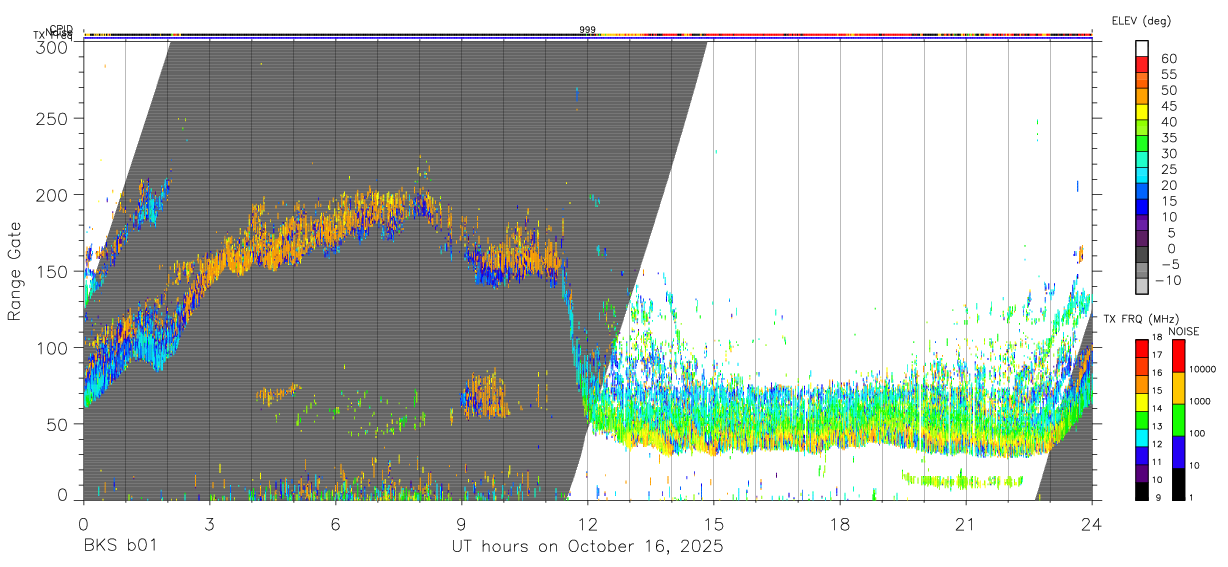1228x567 pixels.
Task: Select the 'Range Gate' vertical axis title
Action: 15,271
